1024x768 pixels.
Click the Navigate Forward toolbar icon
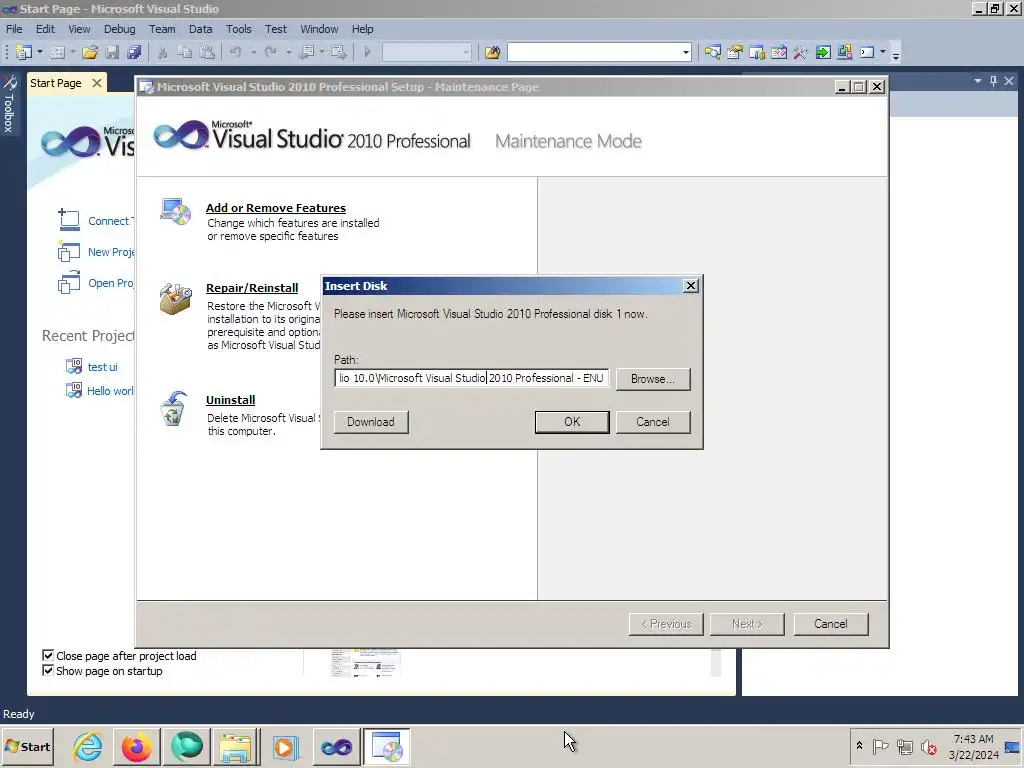tap(338, 52)
